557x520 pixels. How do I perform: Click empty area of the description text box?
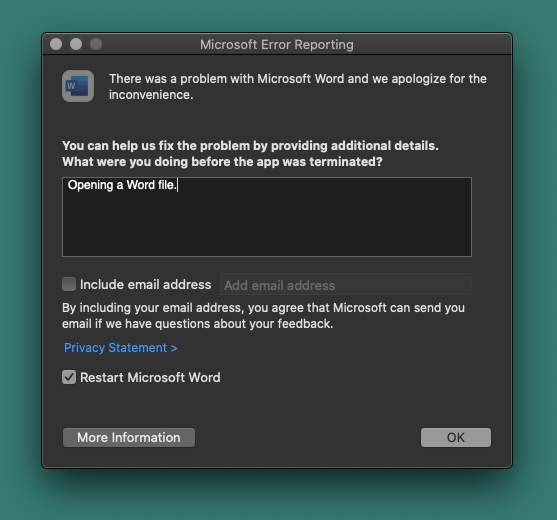point(267,227)
